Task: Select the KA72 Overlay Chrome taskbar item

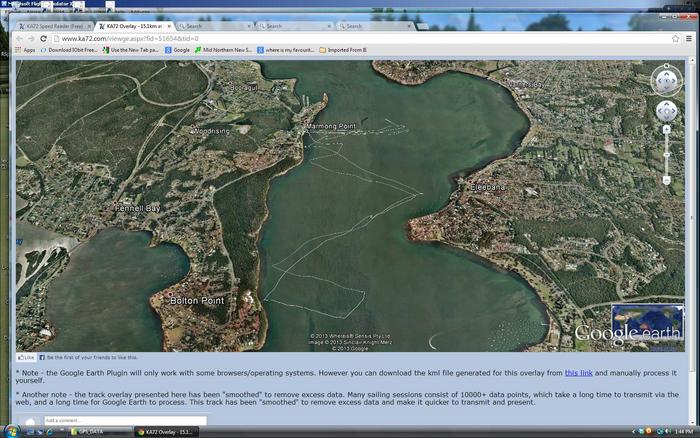Action: tap(166, 432)
